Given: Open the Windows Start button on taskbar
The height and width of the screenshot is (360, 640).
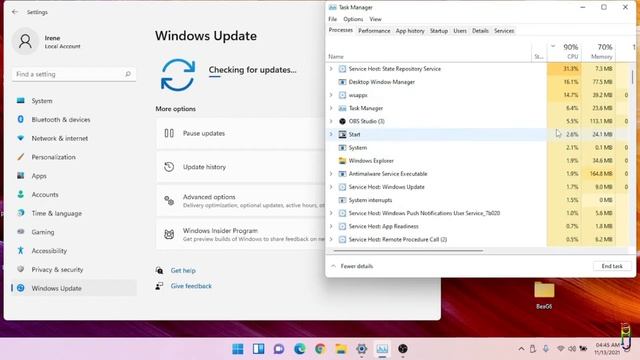Looking at the screenshot, I should pyautogui.click(x=238, y=349).
